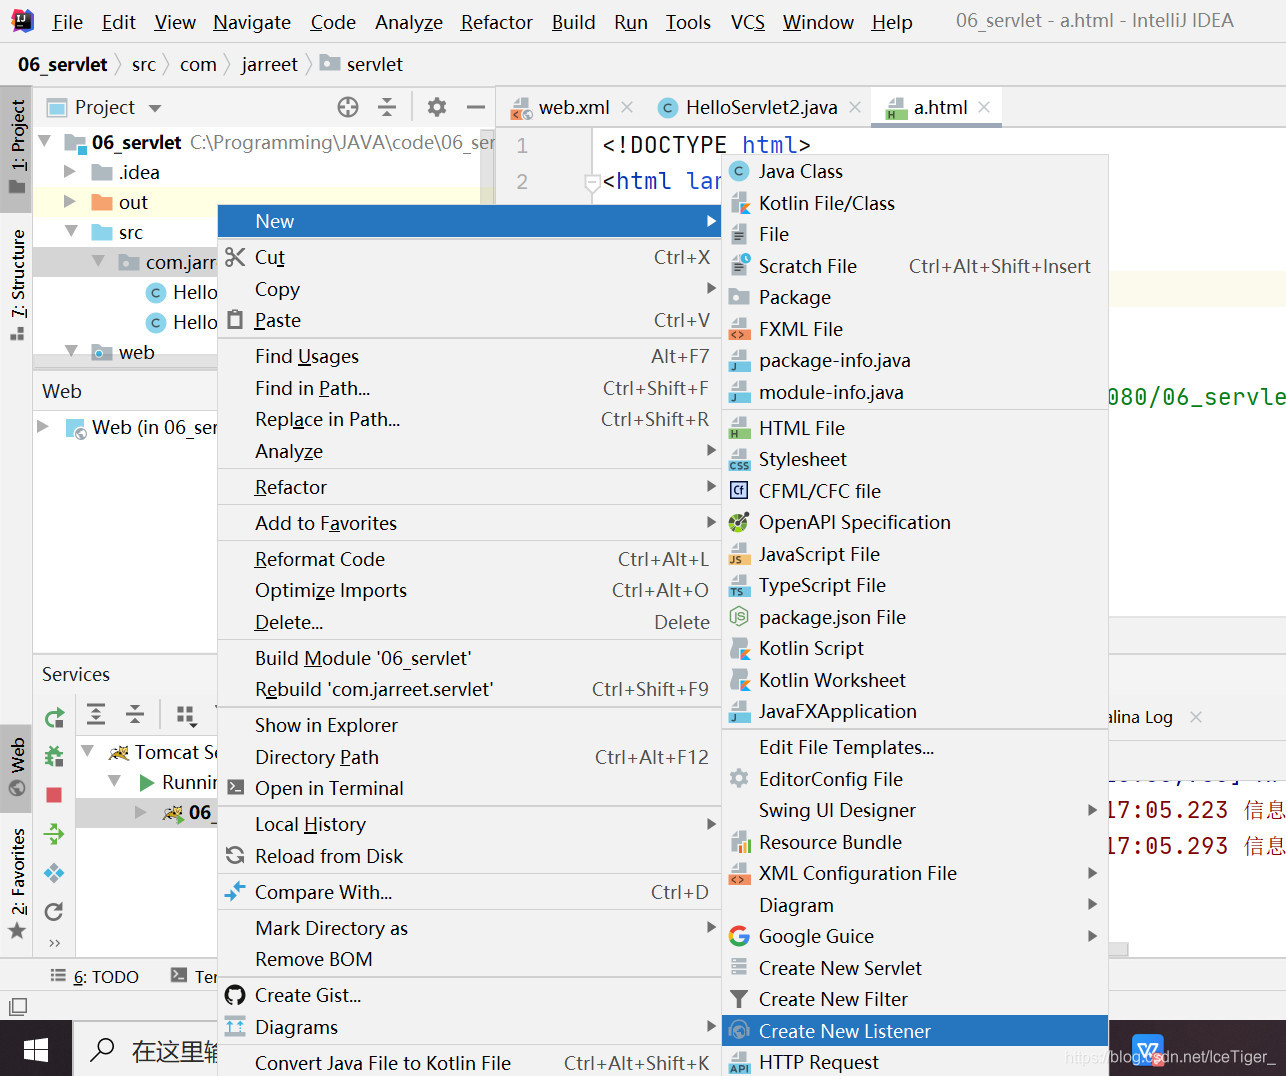Click 'jarreet' in breadcrumb path
Image resolution: width=1286 pixels, height=1076 pixels.
coord(269,64)
